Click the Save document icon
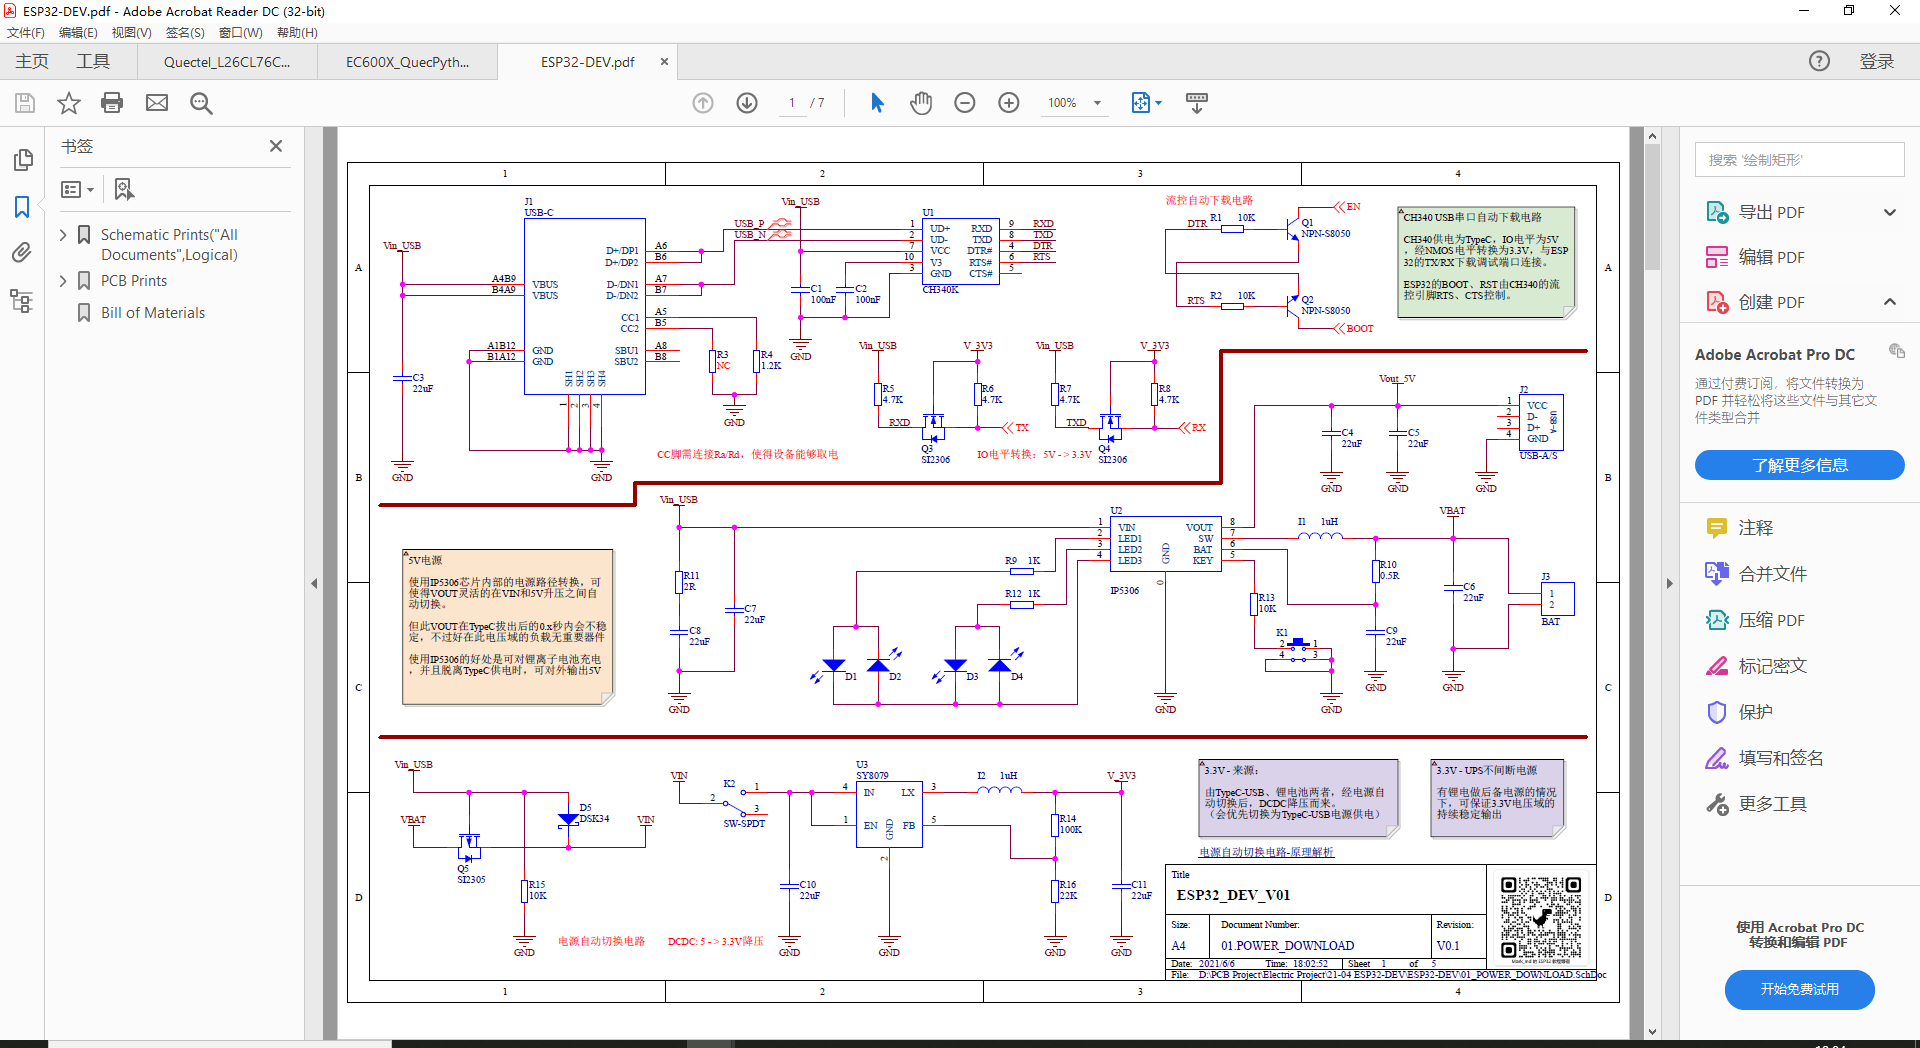1920x1048 pixels. (x=23, y=102)
